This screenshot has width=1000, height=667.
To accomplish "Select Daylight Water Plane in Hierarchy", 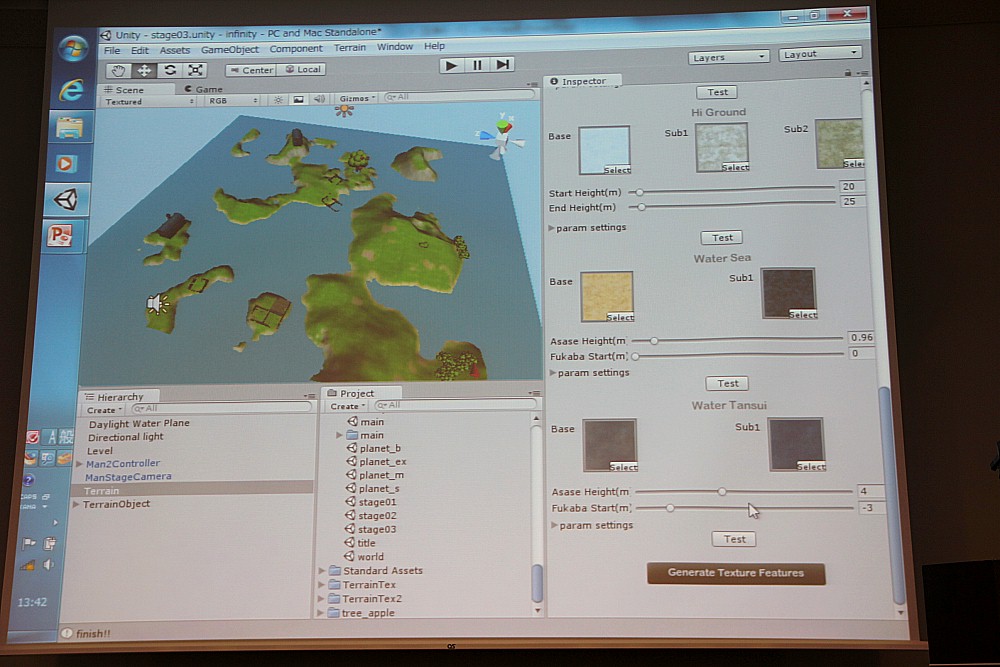I will point(138,423).
